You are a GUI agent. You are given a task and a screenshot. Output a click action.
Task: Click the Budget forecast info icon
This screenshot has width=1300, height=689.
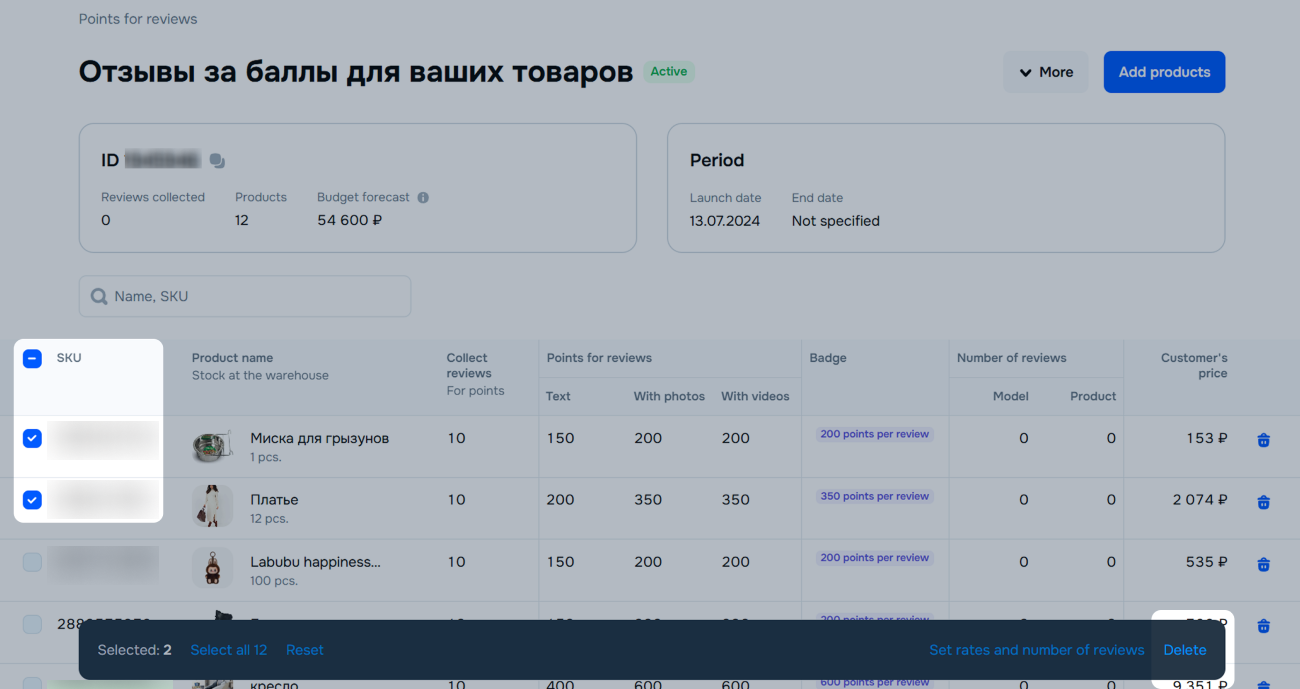423,198
